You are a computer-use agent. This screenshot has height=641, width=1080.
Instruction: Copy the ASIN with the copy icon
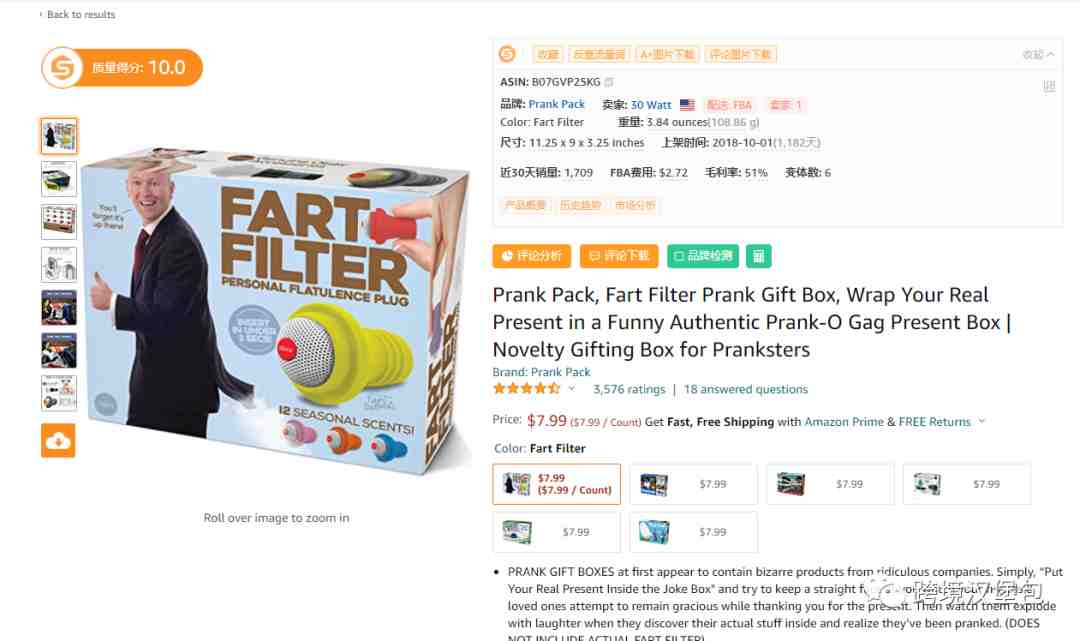(x=609, y=82)
